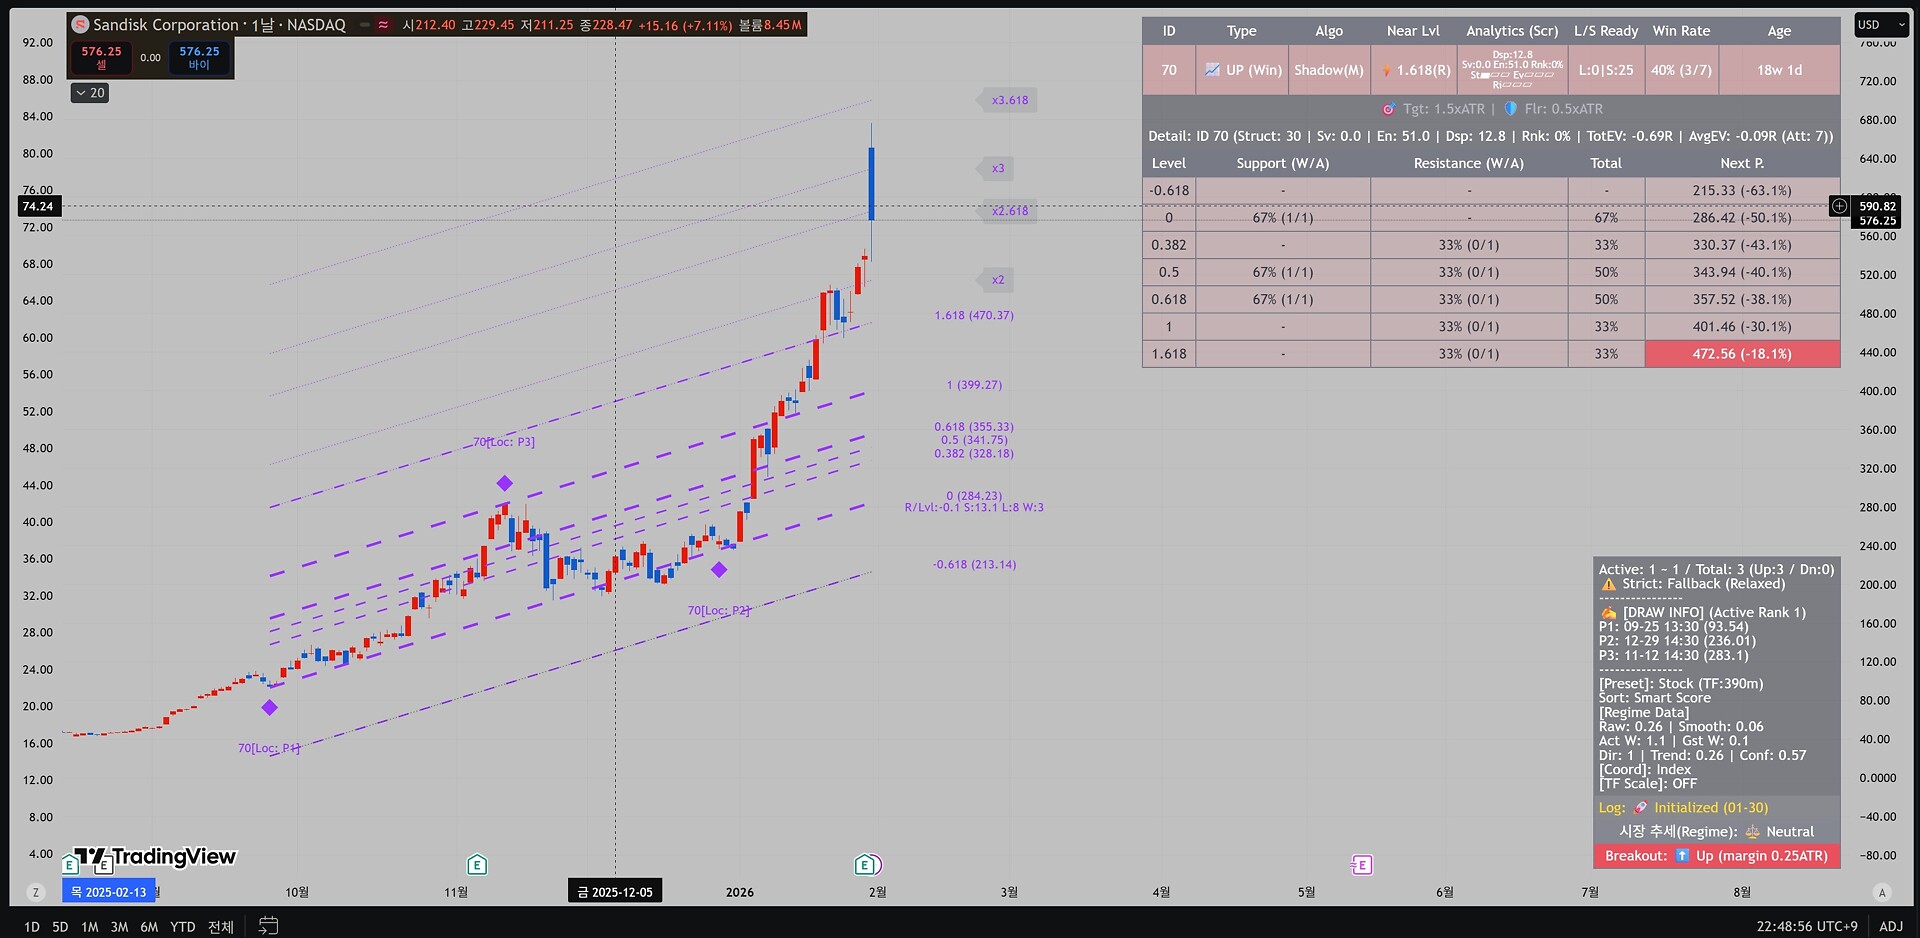Click the chart icon in the UP (Win) cell
Image resolution: width=1920 pixels, height=938 pixels.
1212,70
